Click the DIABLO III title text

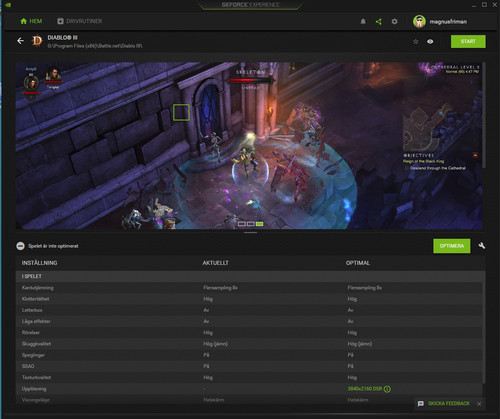63,37
